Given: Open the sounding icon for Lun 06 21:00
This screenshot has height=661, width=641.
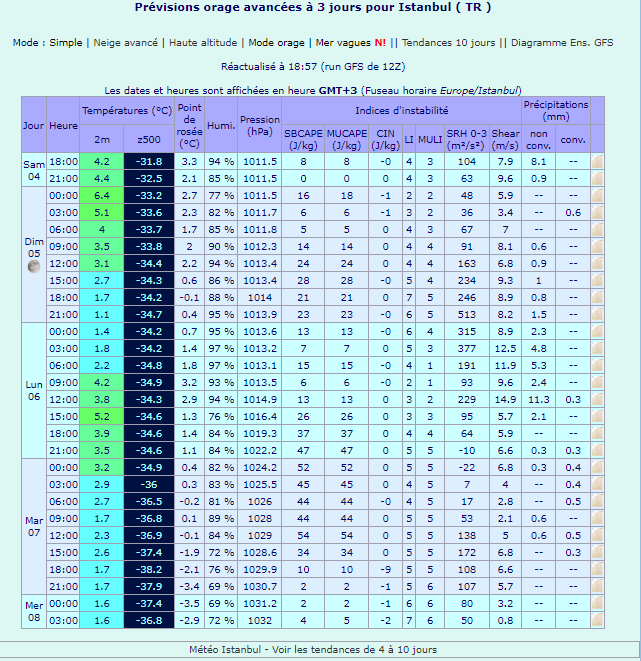Looking at the screenshot, I should (597, 451).
